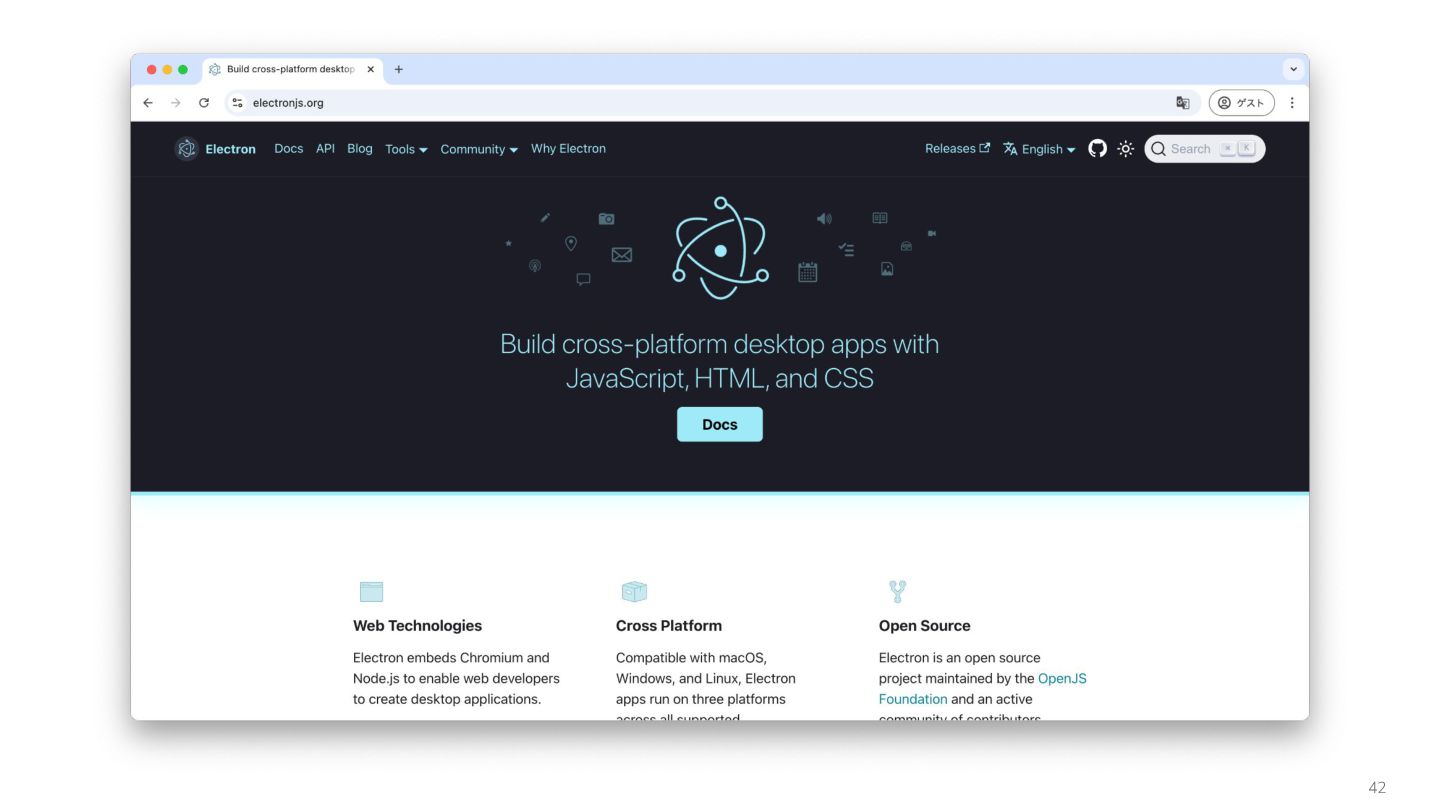Open the GitHub repository icon
Viewport: 1440px width, 810px height.
point(1097,149)
